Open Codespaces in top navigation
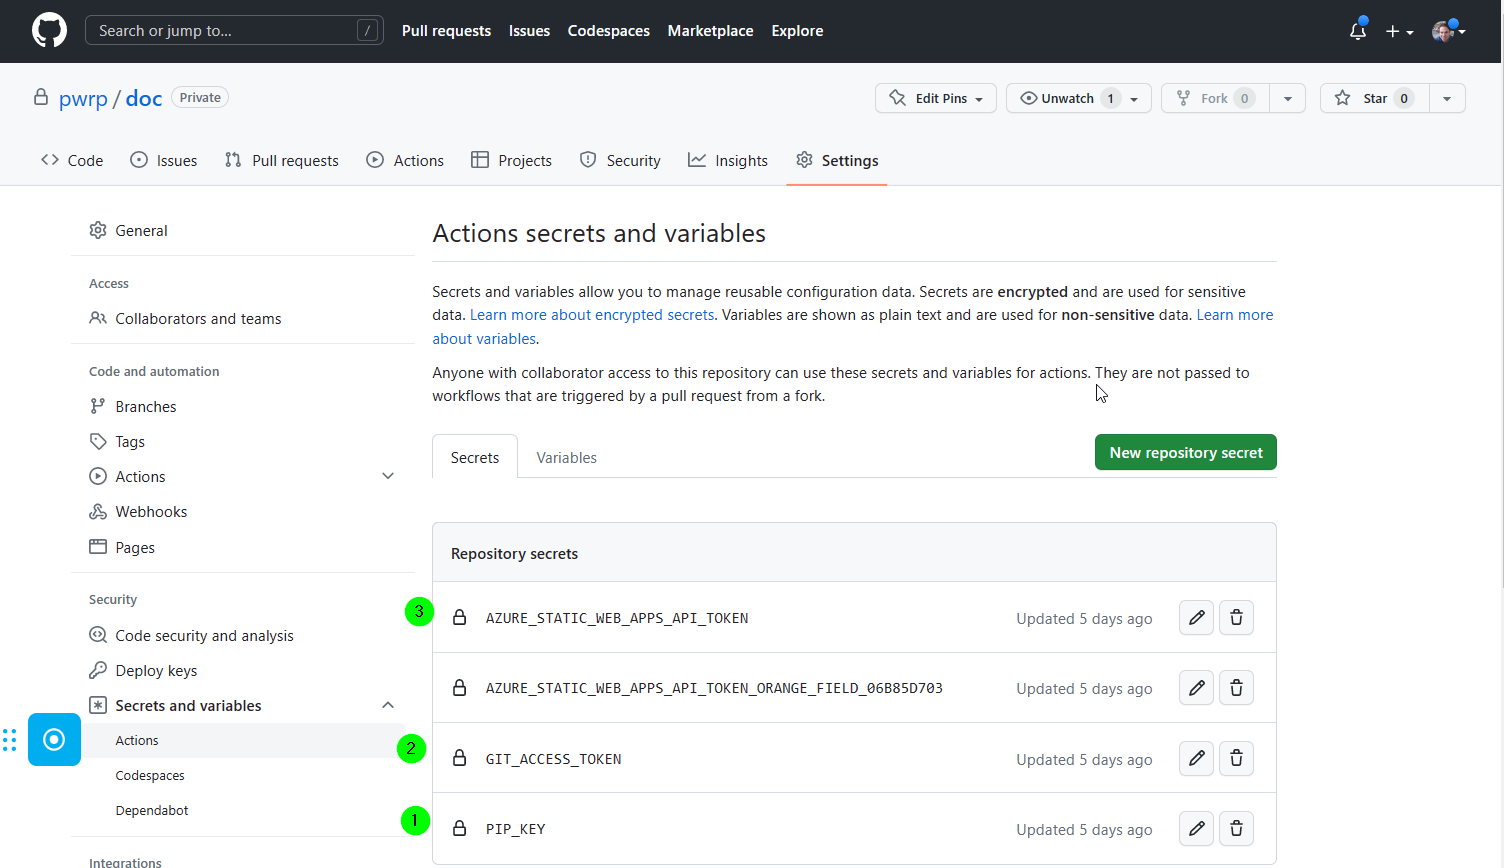 tap(608, 31)
